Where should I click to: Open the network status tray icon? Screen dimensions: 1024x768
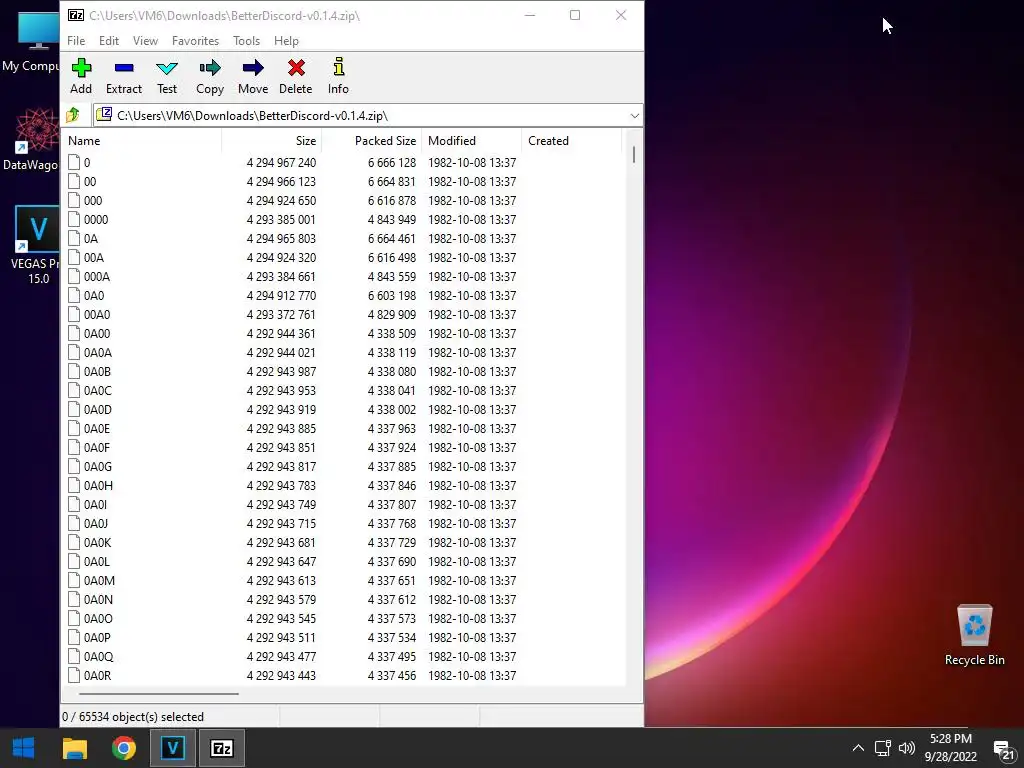tap(883, 748)
